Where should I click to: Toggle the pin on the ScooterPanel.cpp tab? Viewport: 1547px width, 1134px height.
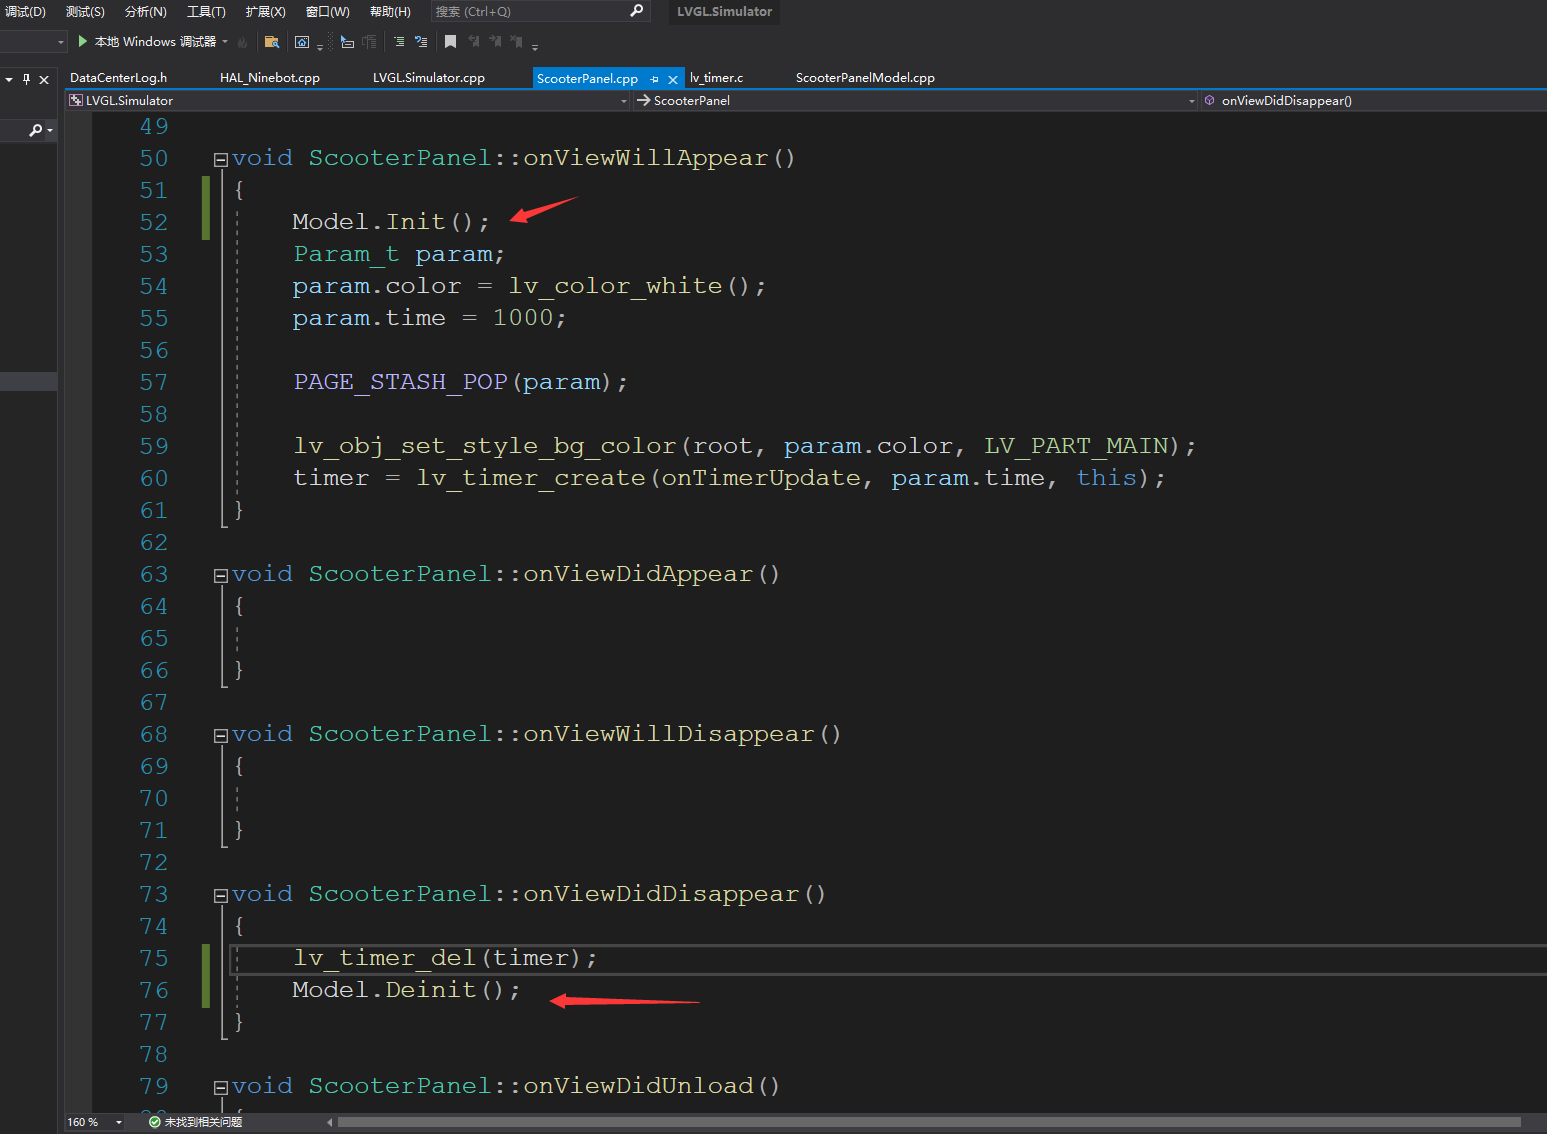point(654,78)
